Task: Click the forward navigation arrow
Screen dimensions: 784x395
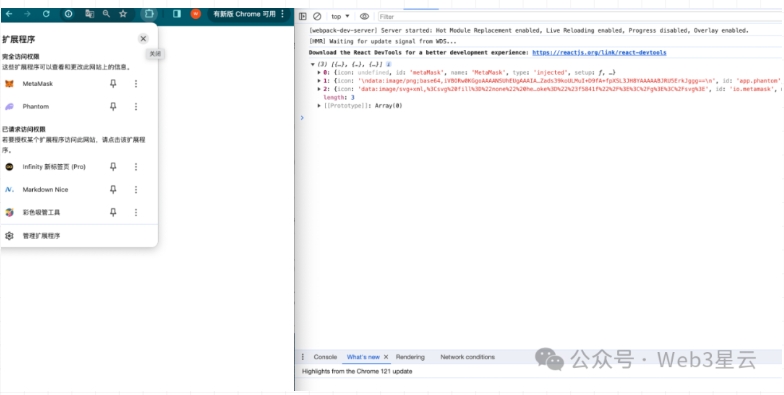Action: pyautogui.click(x=28, y=14)
